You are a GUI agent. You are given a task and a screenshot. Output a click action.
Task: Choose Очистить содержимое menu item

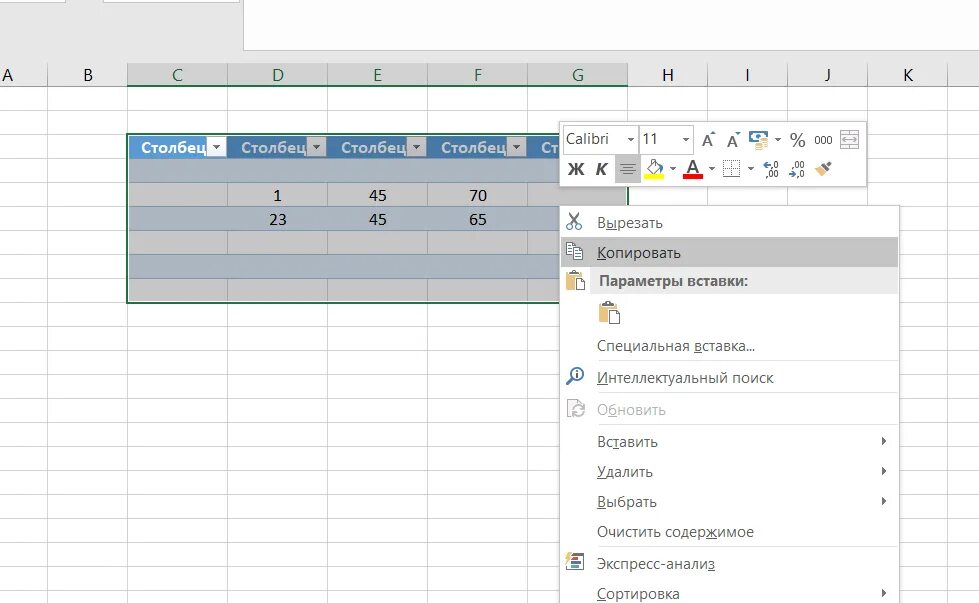729,531
